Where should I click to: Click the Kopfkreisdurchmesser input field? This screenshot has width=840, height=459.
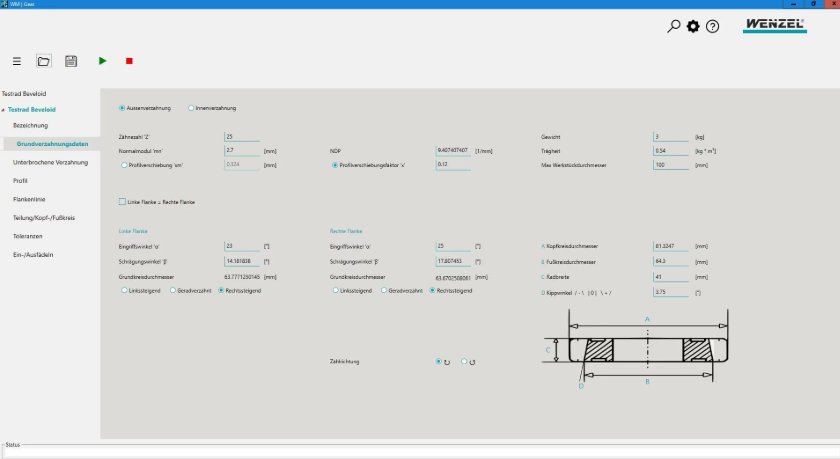point(671,245)
